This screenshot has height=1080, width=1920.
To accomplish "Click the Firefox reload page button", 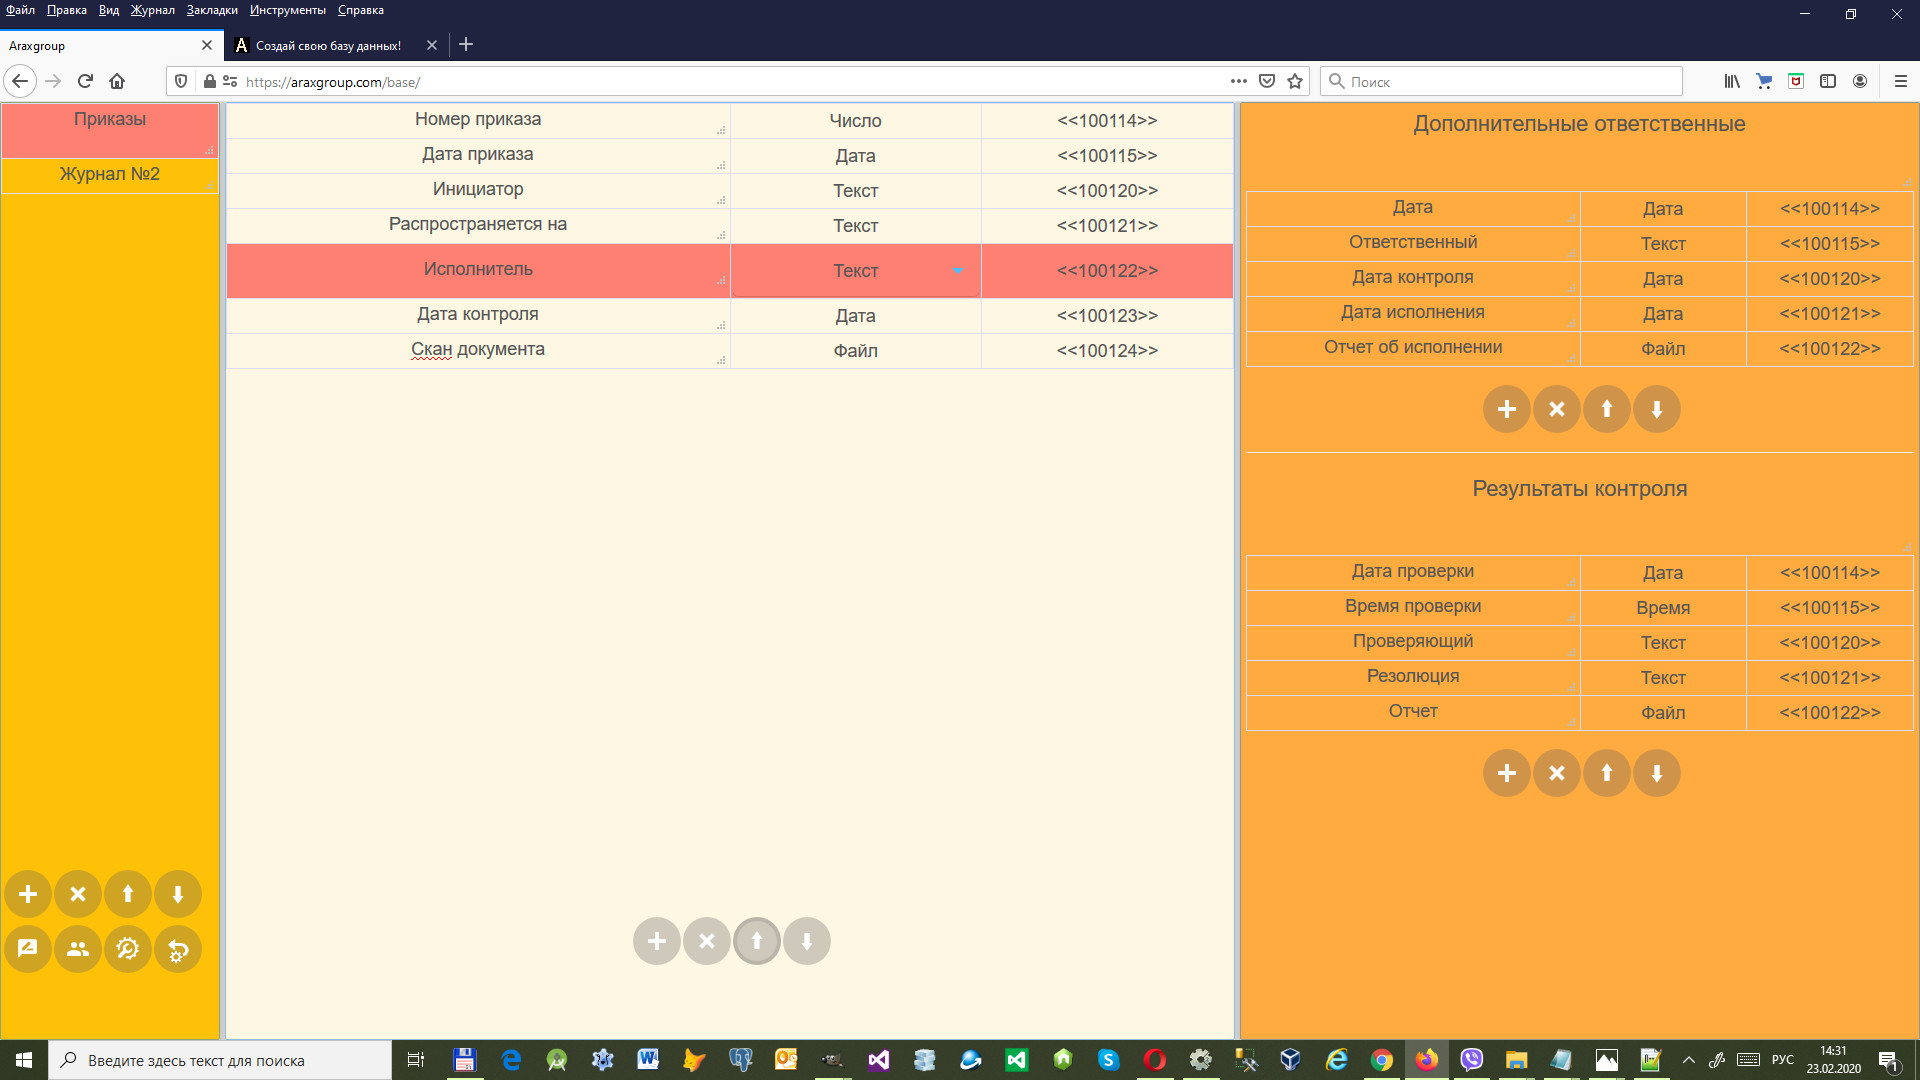I will tap(86, 82).
